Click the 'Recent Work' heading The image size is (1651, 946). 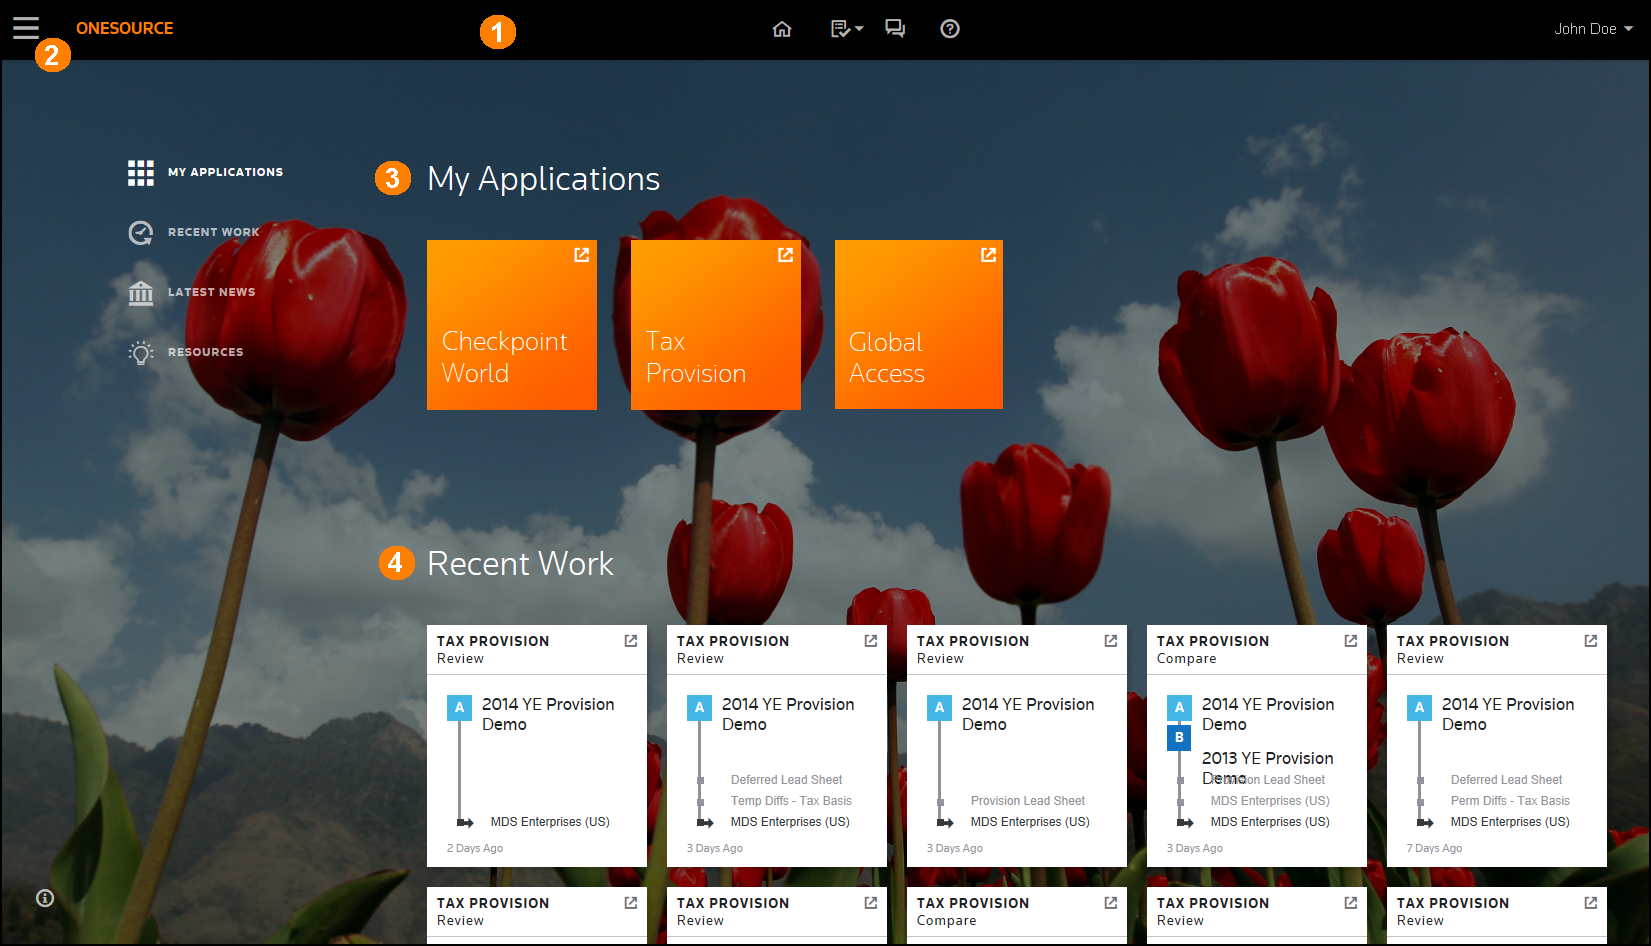pyautogui.click(x=520, y=564)
